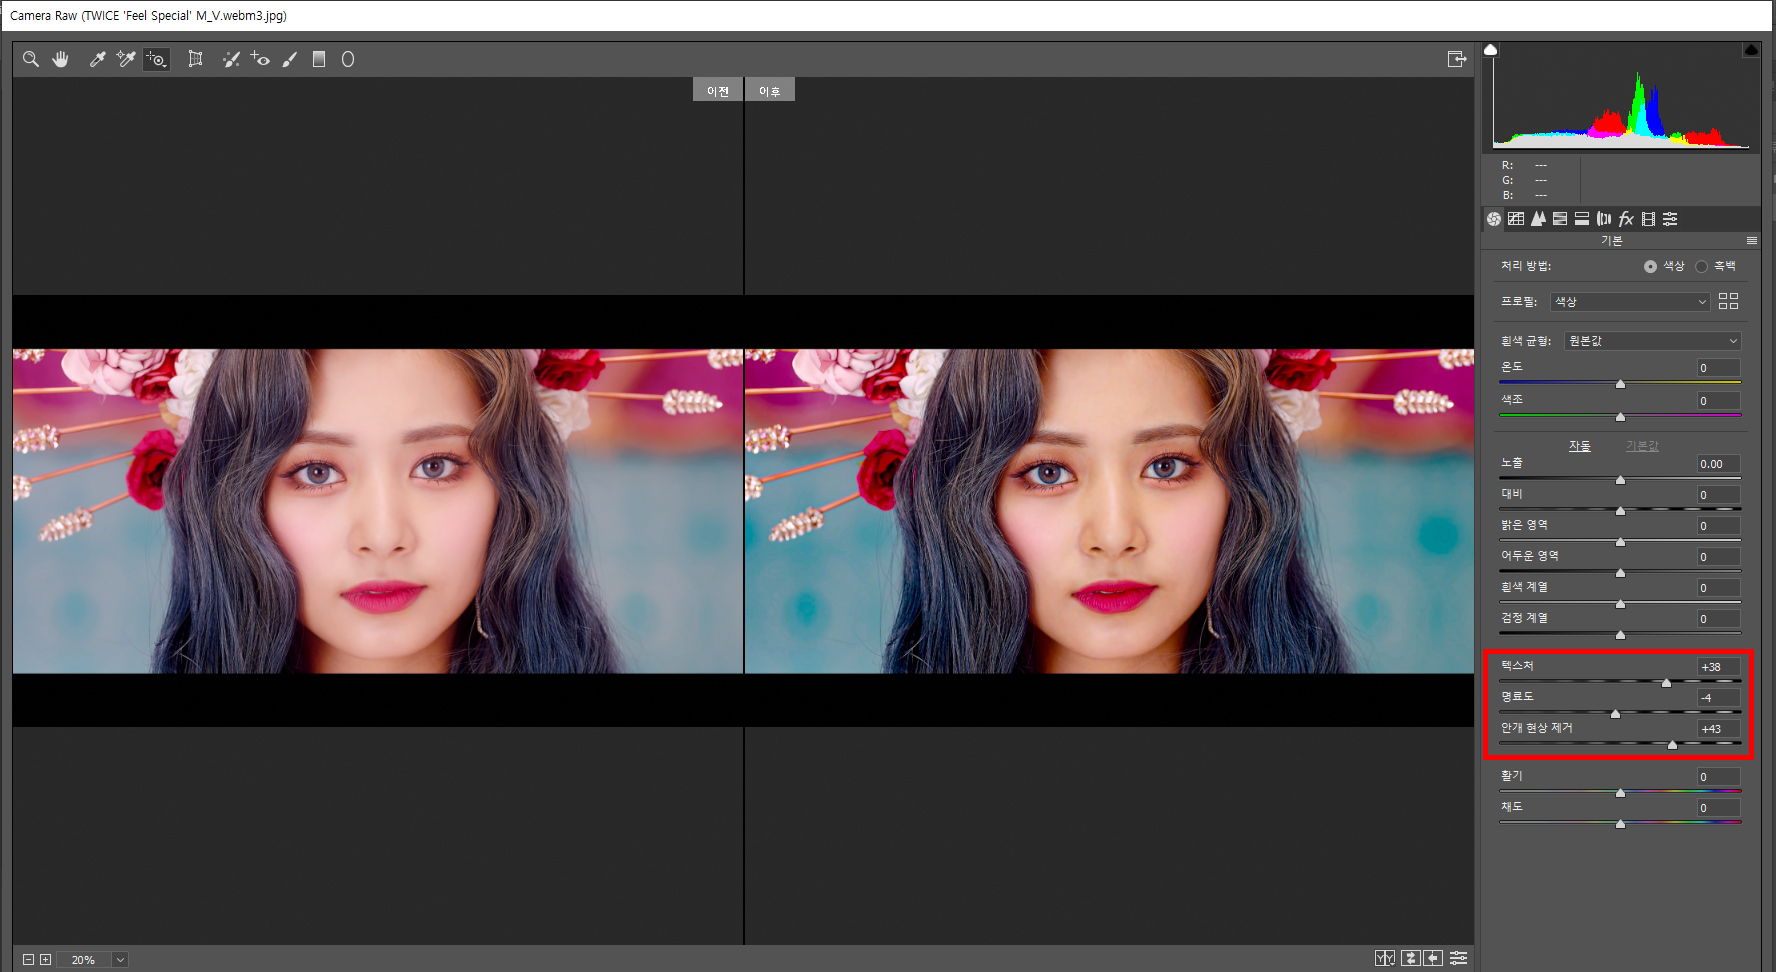Viewport: 1776px width, 972px height.
Task: Select the 색상 treatment radio button
Action: (x=1650, y=266)
